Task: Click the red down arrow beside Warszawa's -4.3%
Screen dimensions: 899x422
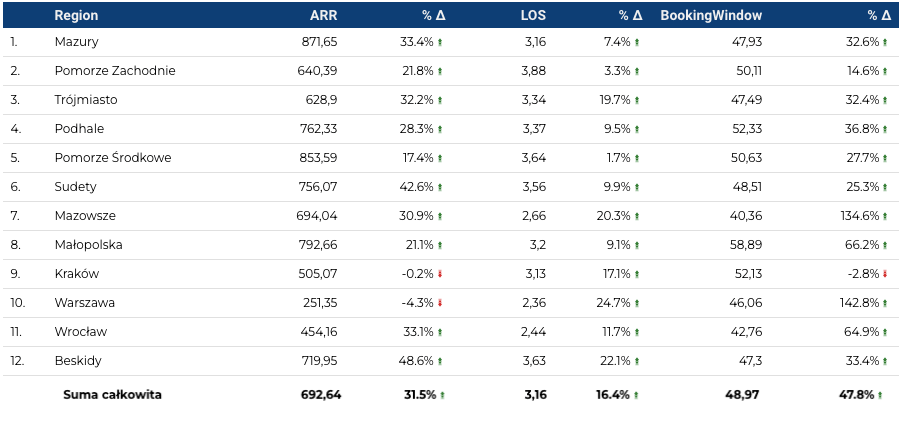Action: [440, 303]
